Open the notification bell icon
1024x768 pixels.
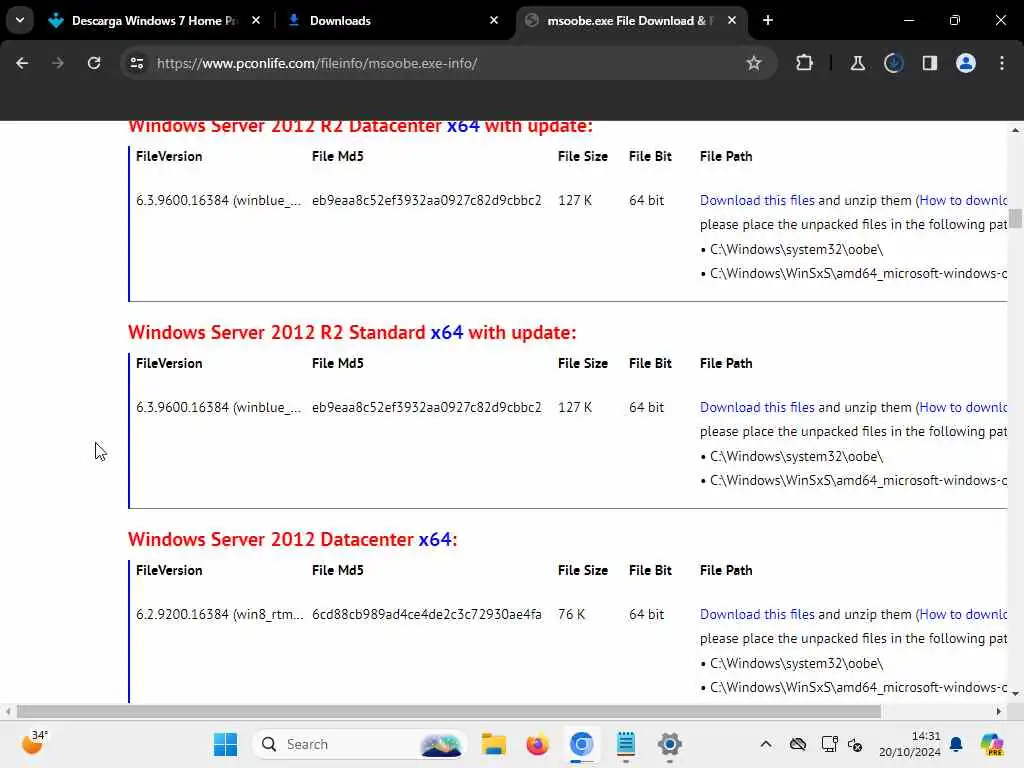[956, 744]
